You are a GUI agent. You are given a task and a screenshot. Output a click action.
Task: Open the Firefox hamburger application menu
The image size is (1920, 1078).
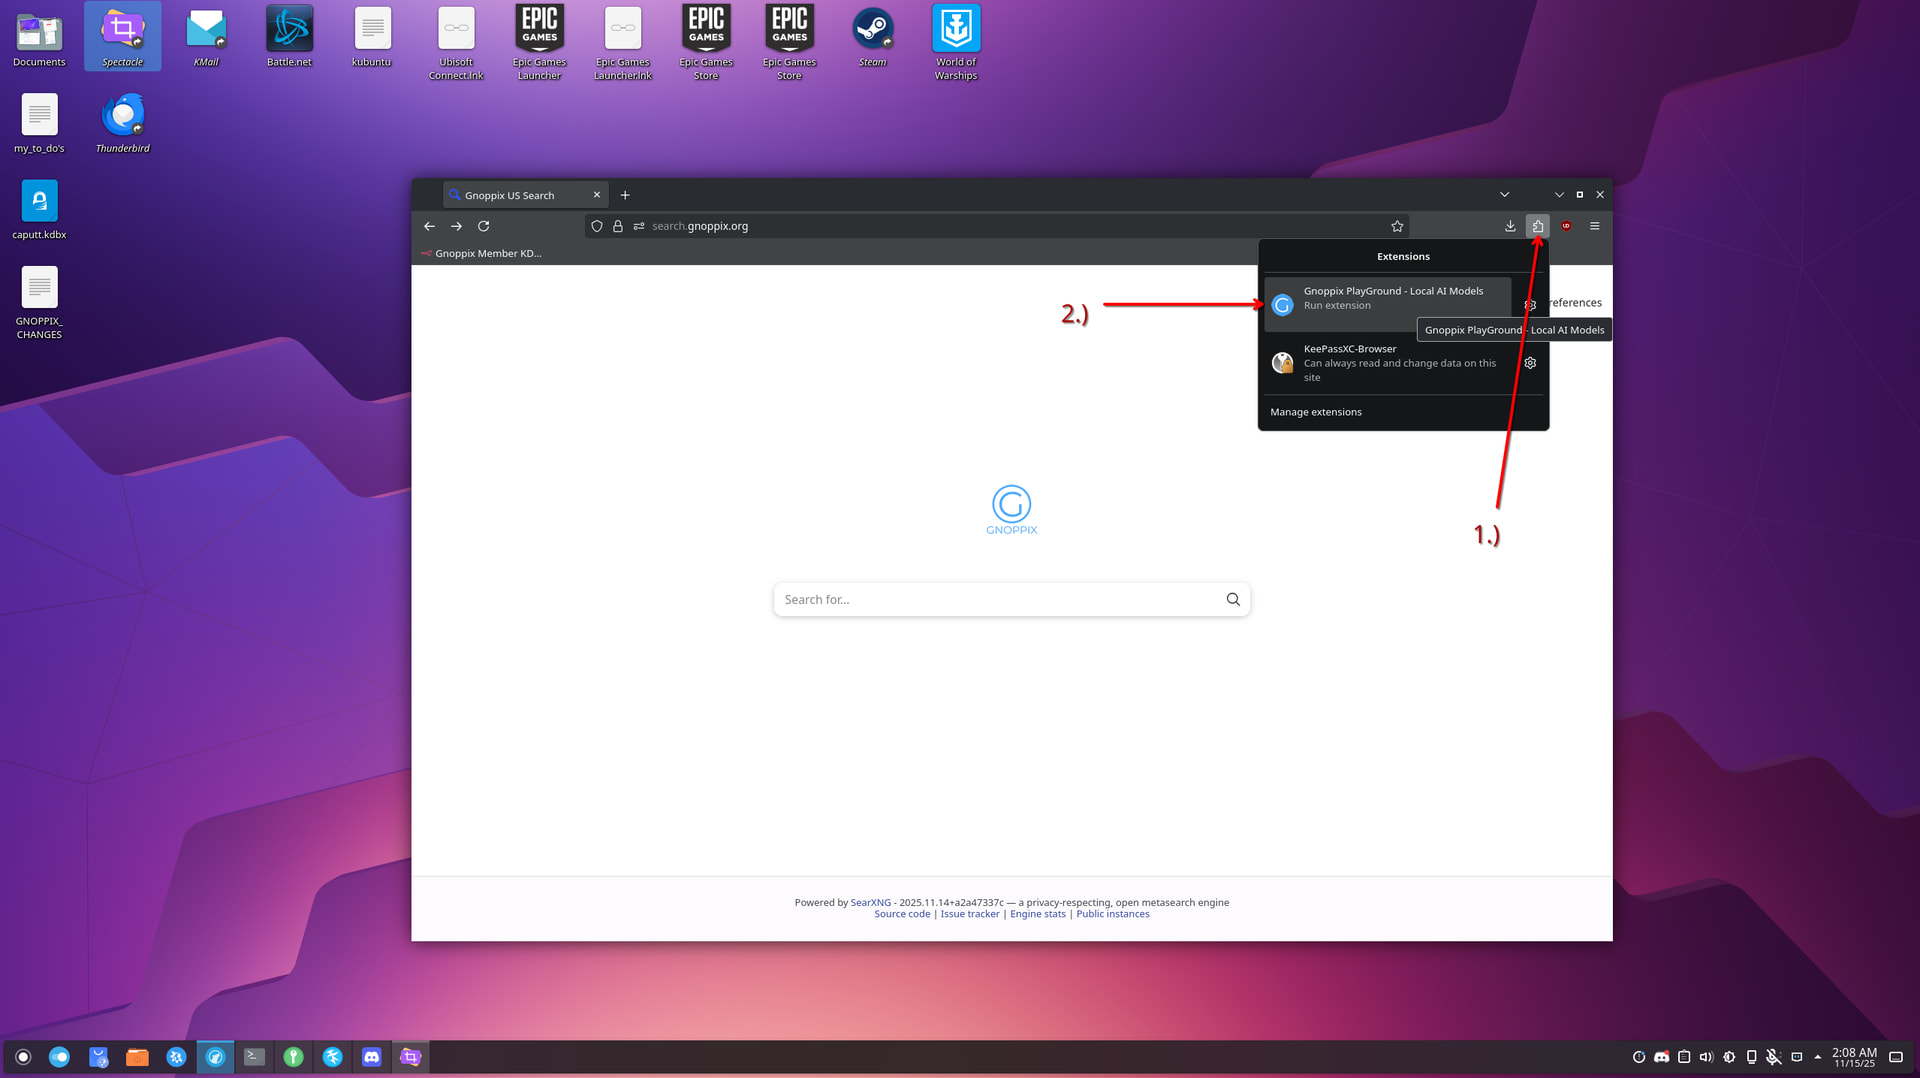1595,226
